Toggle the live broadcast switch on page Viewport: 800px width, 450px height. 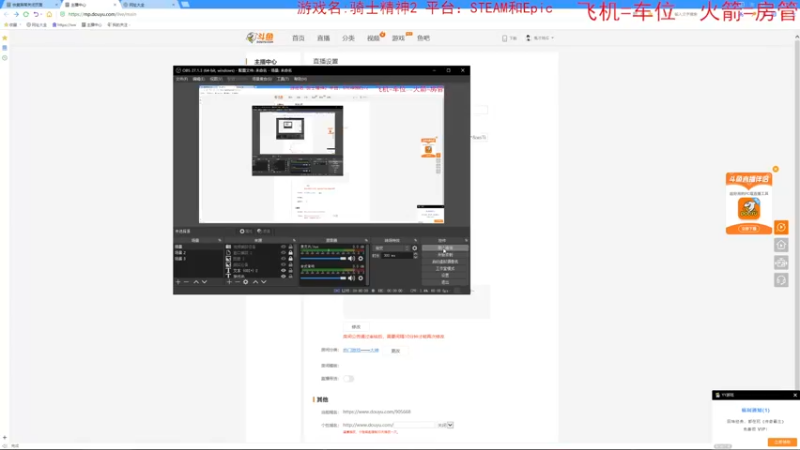[x=348, y=379]
